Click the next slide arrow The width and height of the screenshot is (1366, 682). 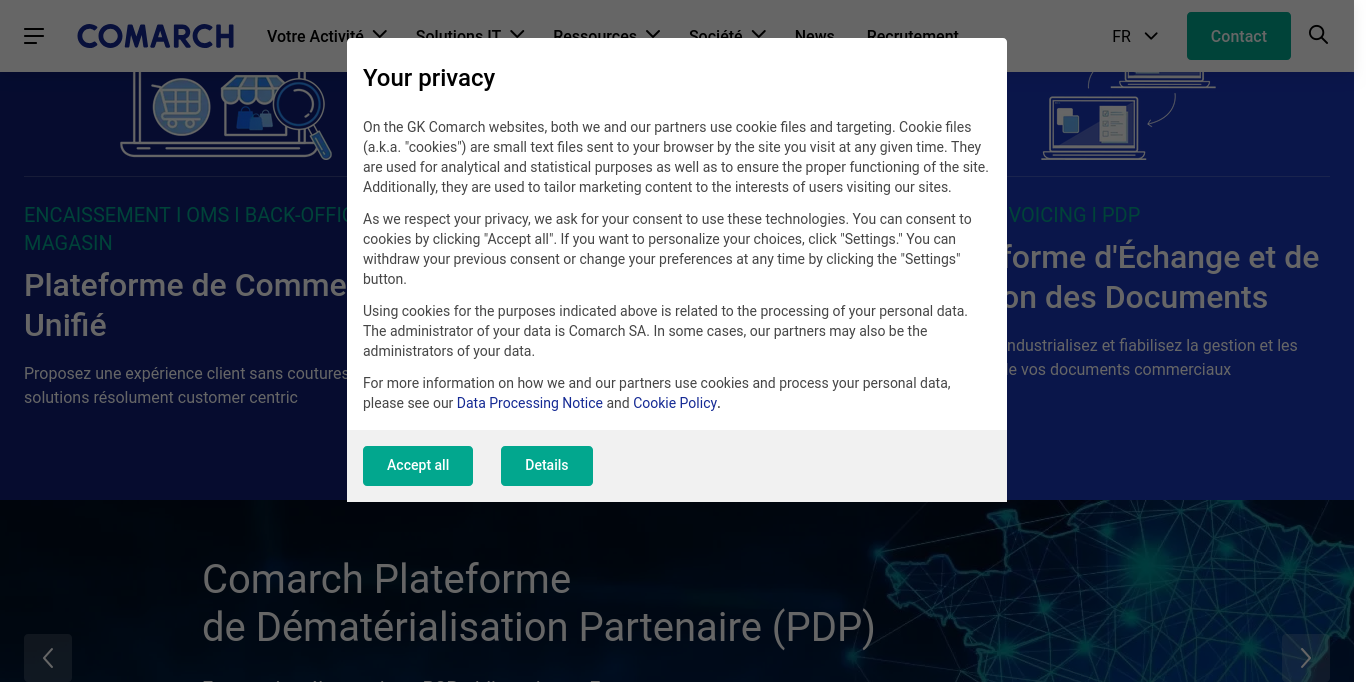pyautogui.click(x=1305, y=657)
